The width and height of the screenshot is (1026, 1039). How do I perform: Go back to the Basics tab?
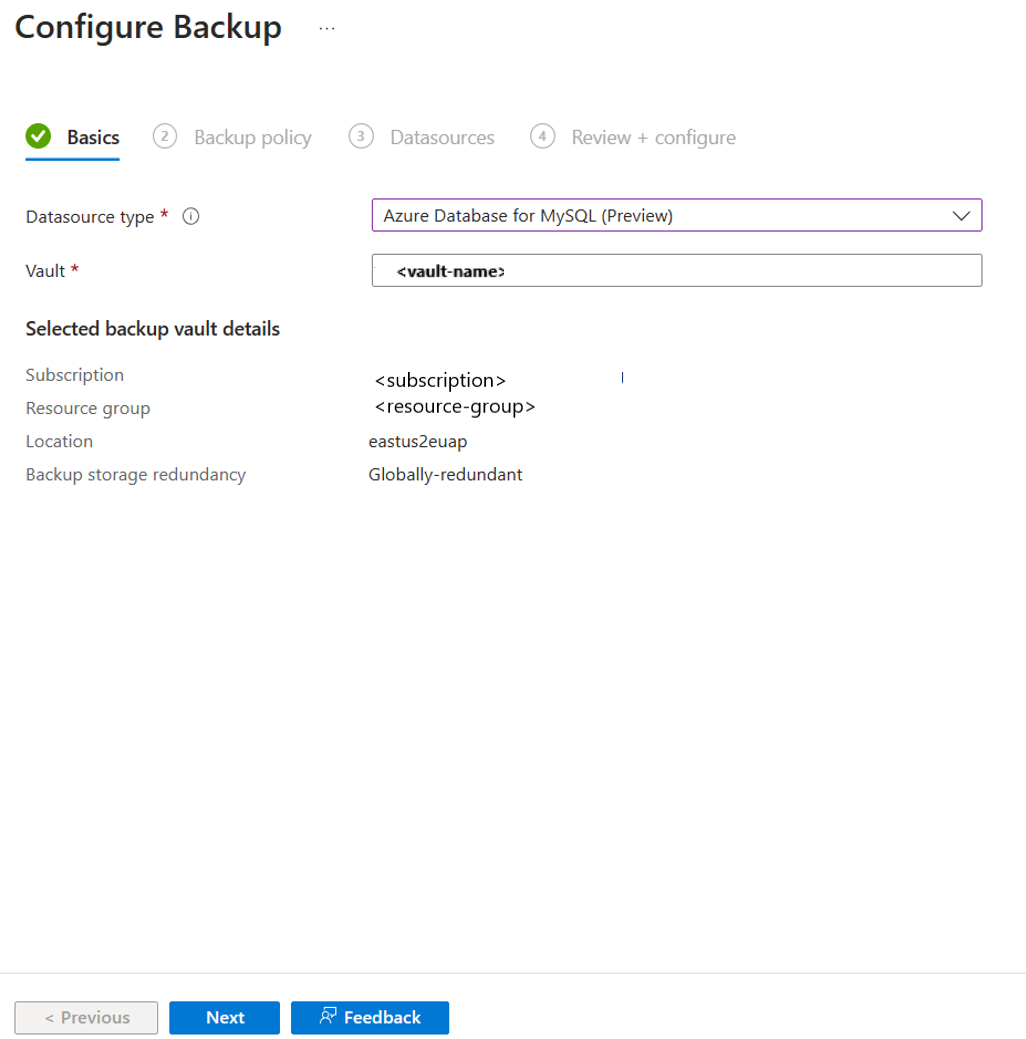coord(92,137)
